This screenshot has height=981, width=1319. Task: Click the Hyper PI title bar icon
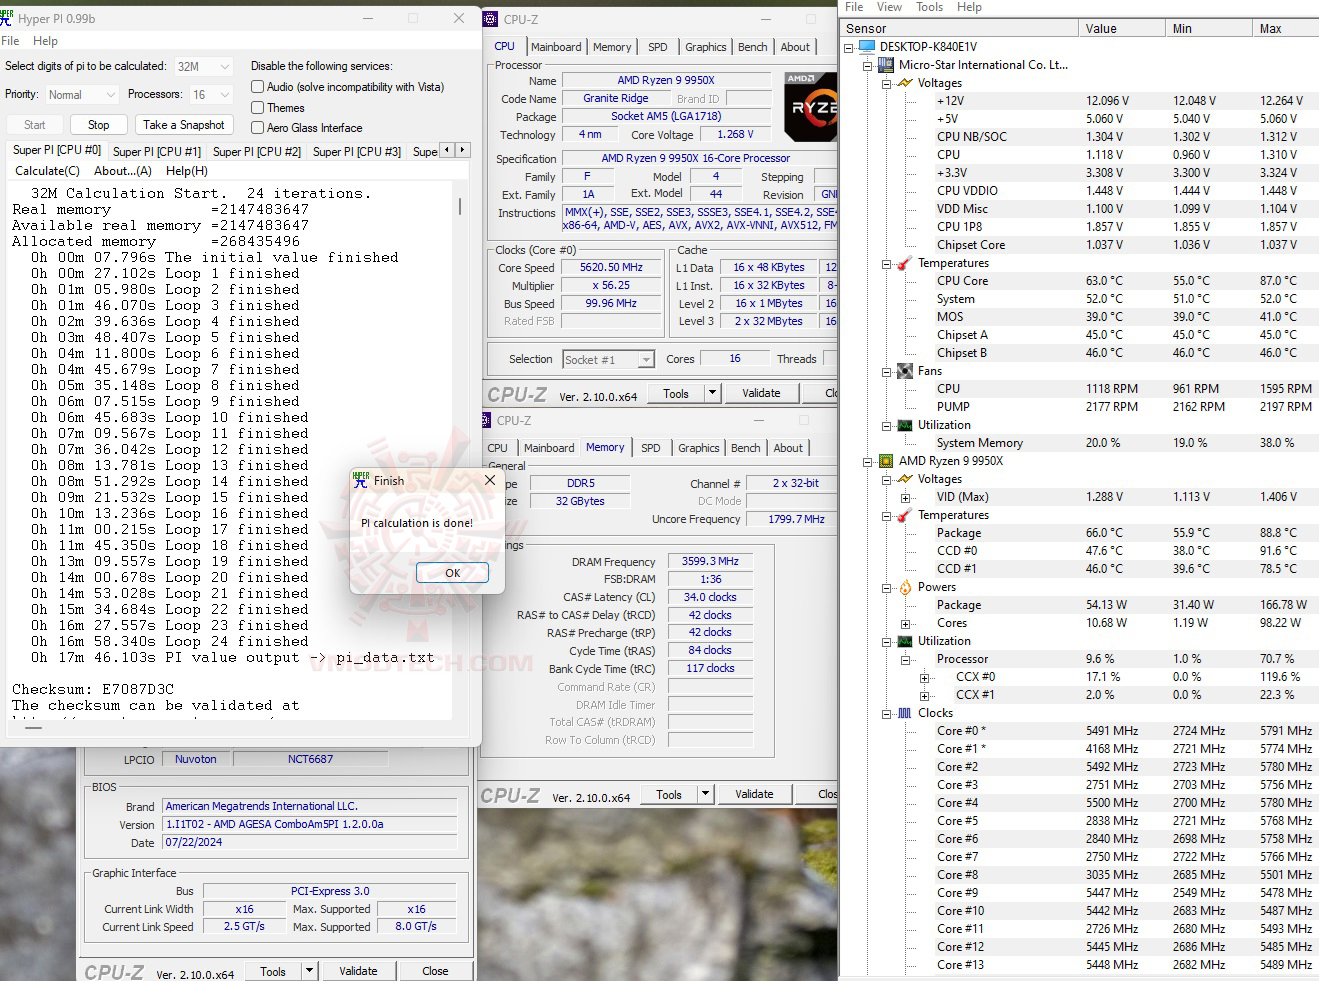pyautogui.click(x=7, y=17)
